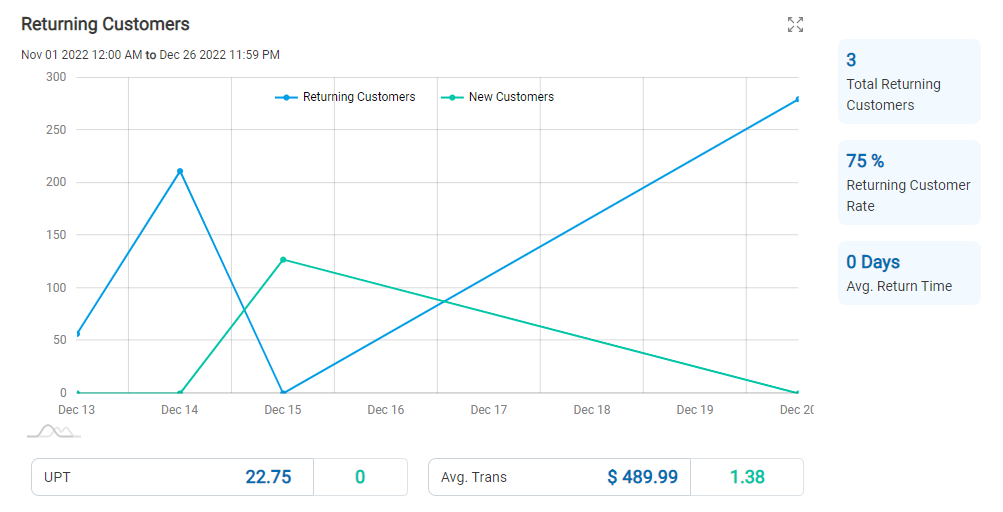
Task: Click the Avg. Trans amount $489.99
Action: (642, 477)
